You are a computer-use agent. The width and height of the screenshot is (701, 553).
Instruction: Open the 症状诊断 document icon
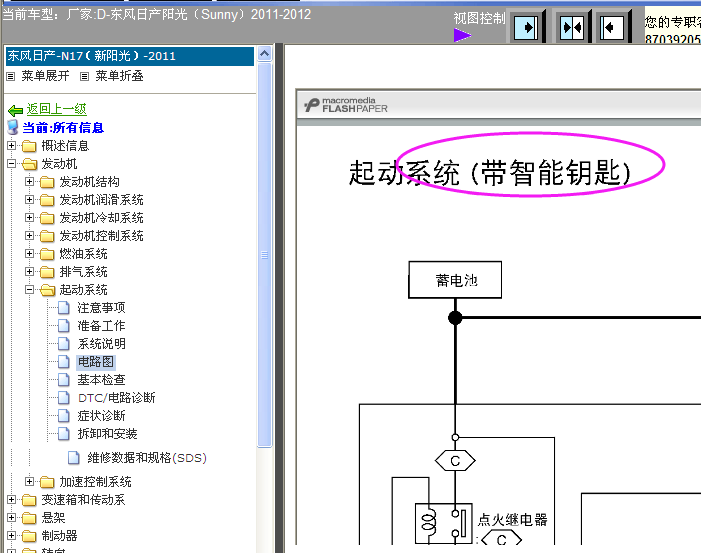pyautogui.click(x=64, y=415)
